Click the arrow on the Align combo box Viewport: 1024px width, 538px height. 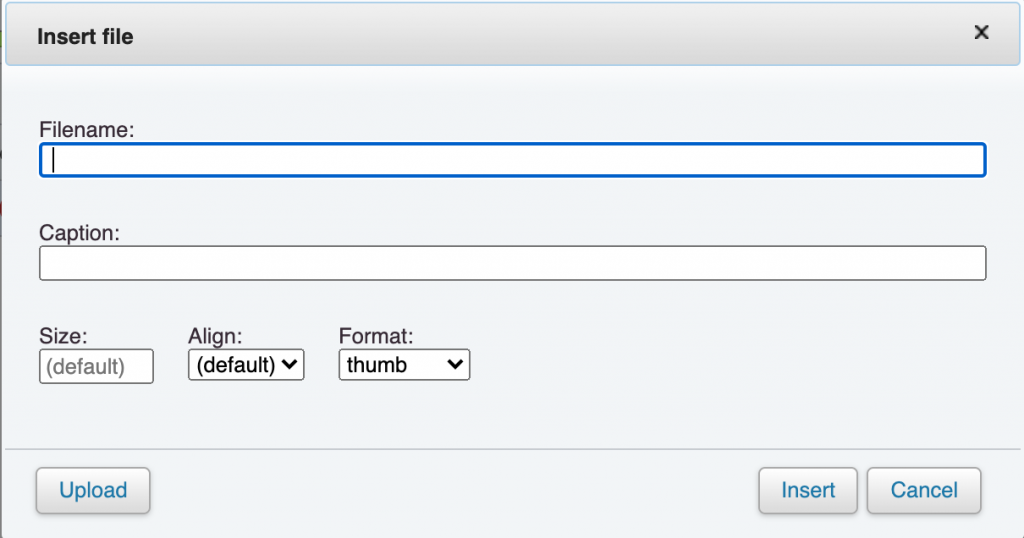291,365
